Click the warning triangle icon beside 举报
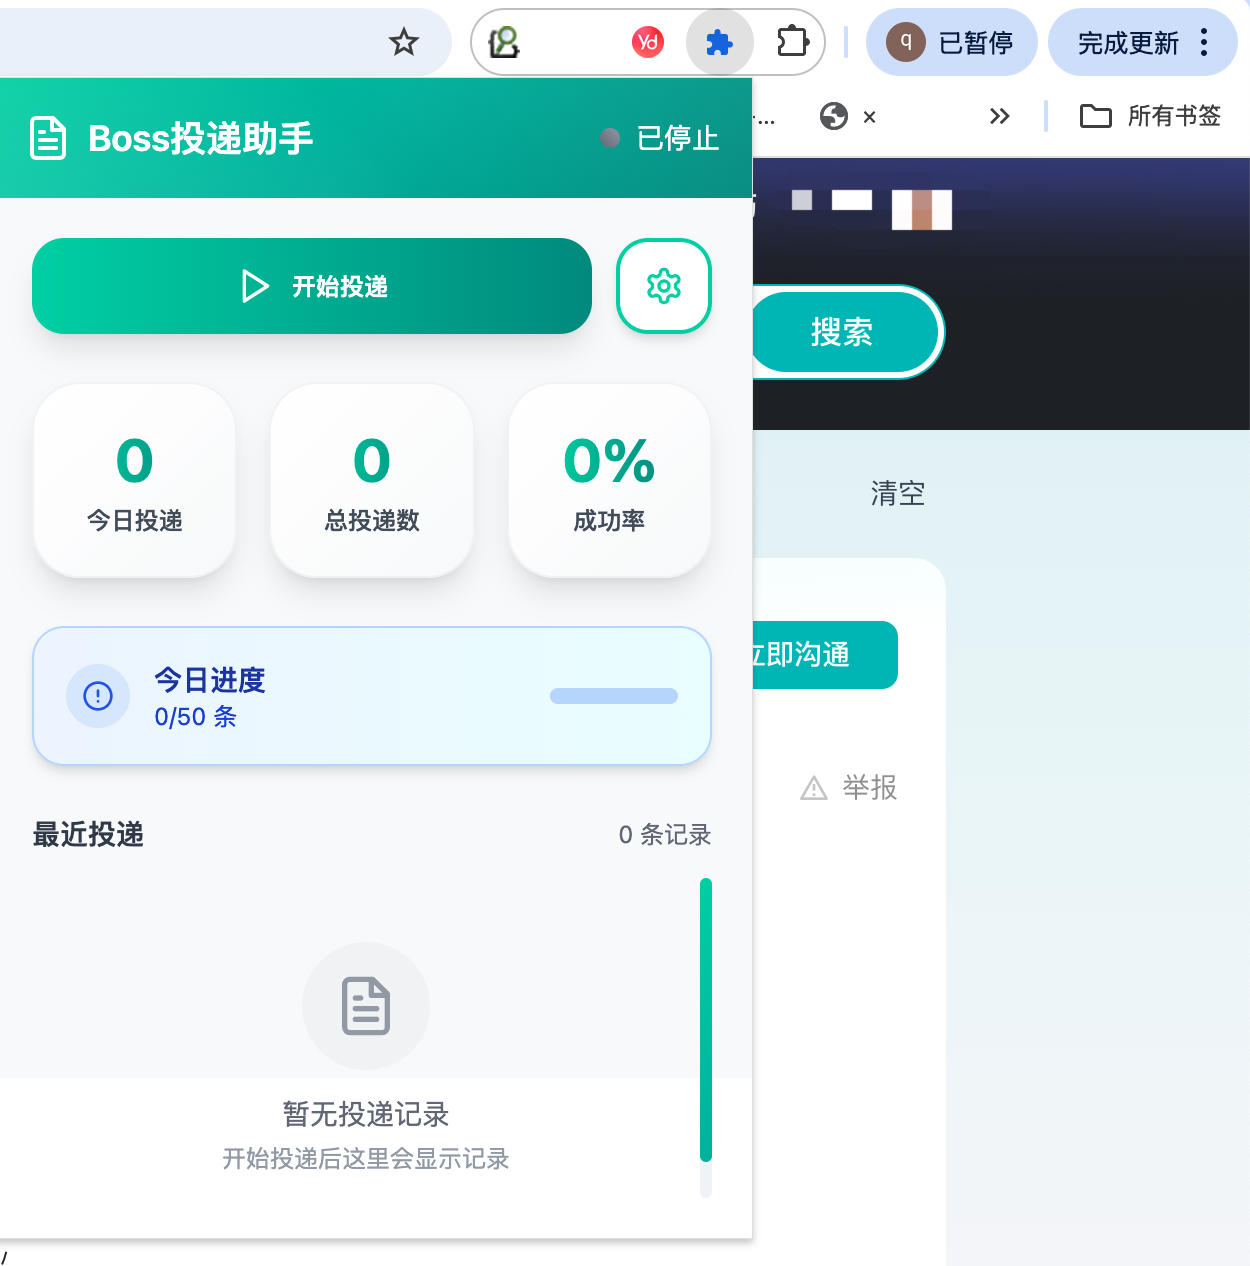 814,789
